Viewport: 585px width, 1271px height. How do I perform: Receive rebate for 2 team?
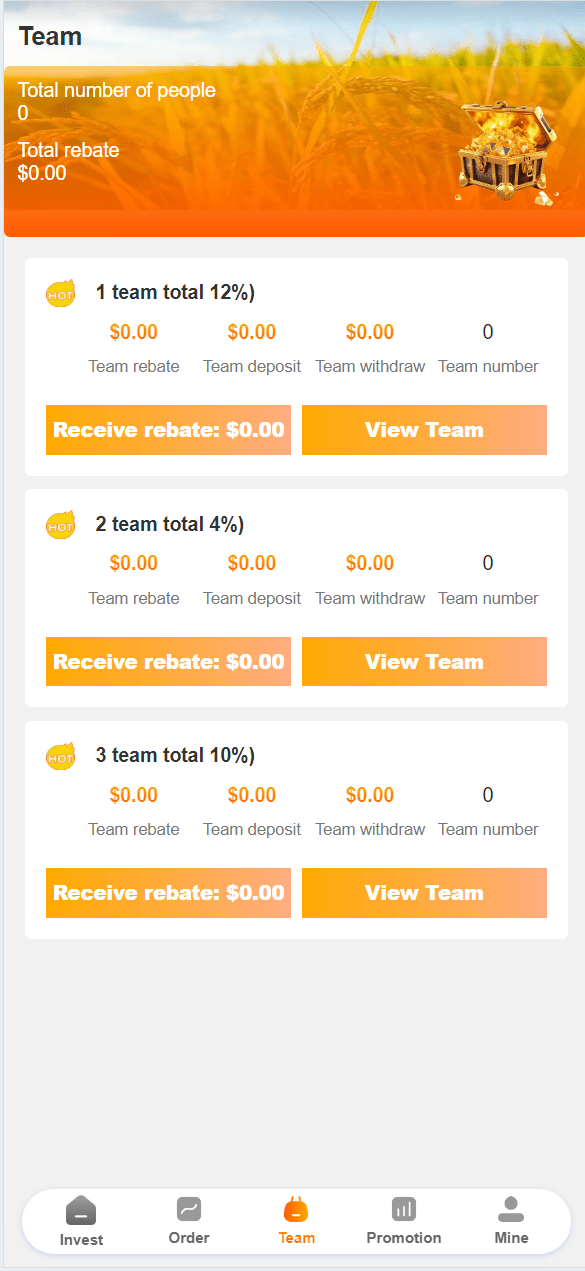168,662
